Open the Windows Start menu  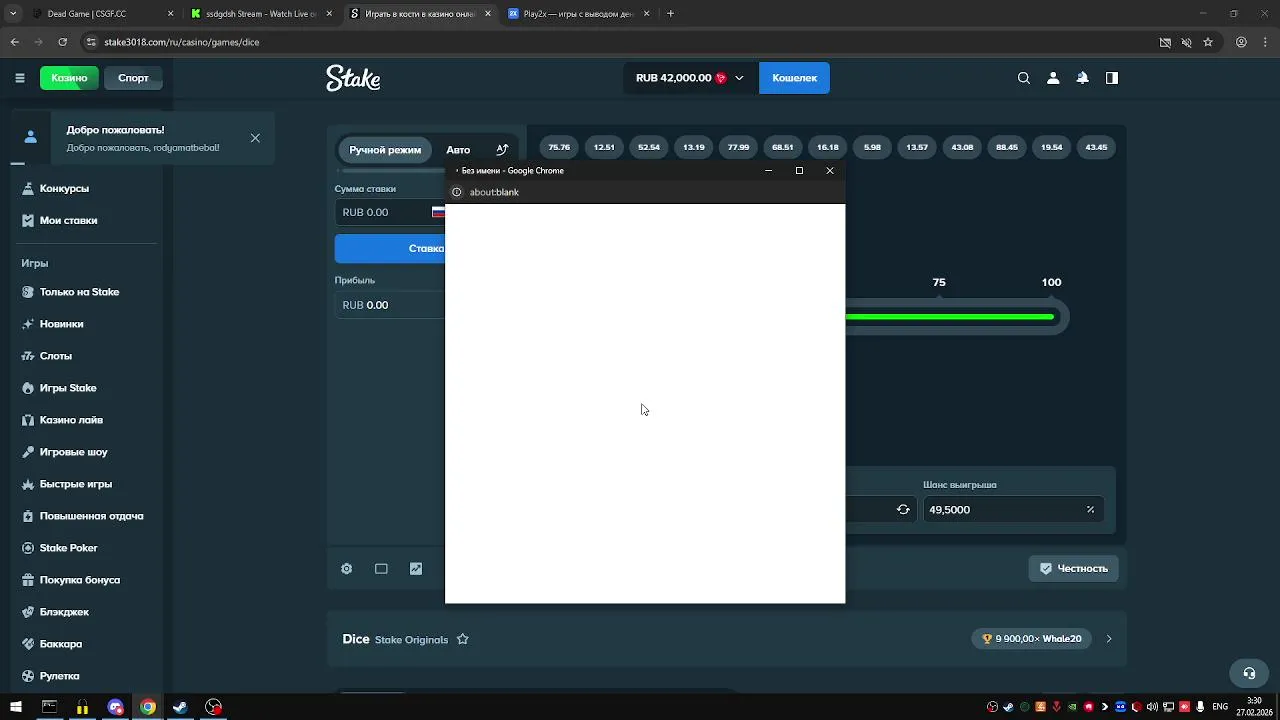point(16,707)
